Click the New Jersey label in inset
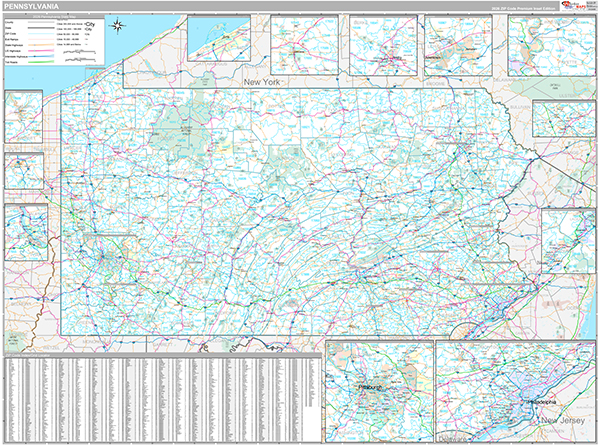This screenshot has height=445, width=600. coord(562,421)
